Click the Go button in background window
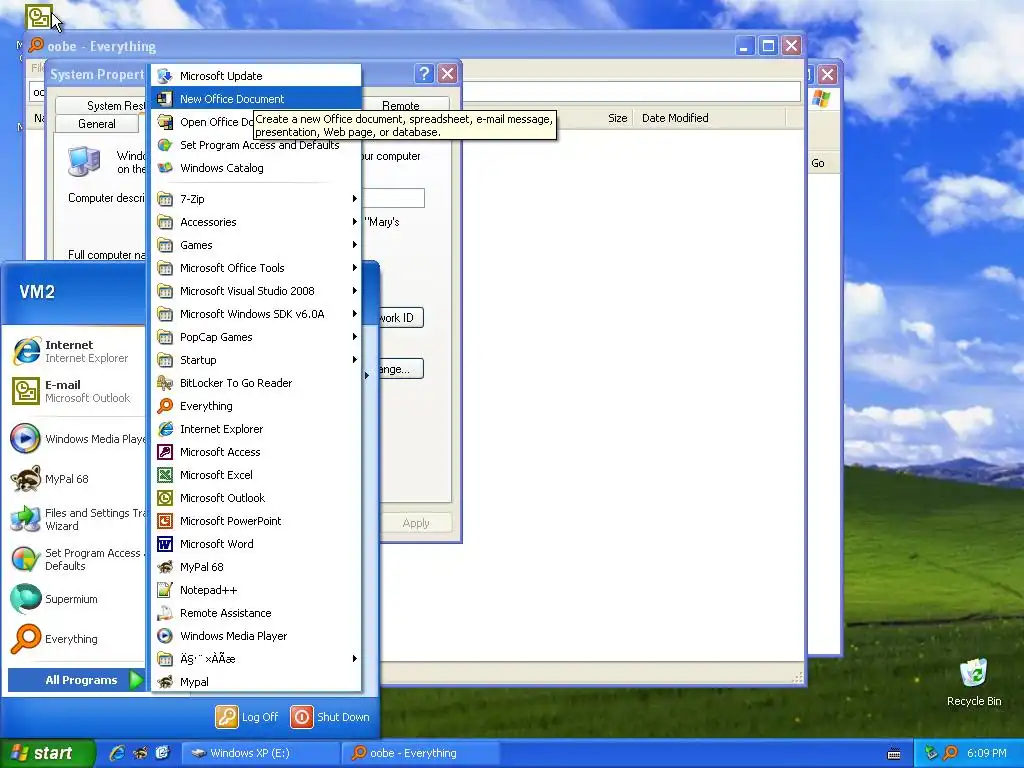The image size is (1024, 768). (818, 163)
